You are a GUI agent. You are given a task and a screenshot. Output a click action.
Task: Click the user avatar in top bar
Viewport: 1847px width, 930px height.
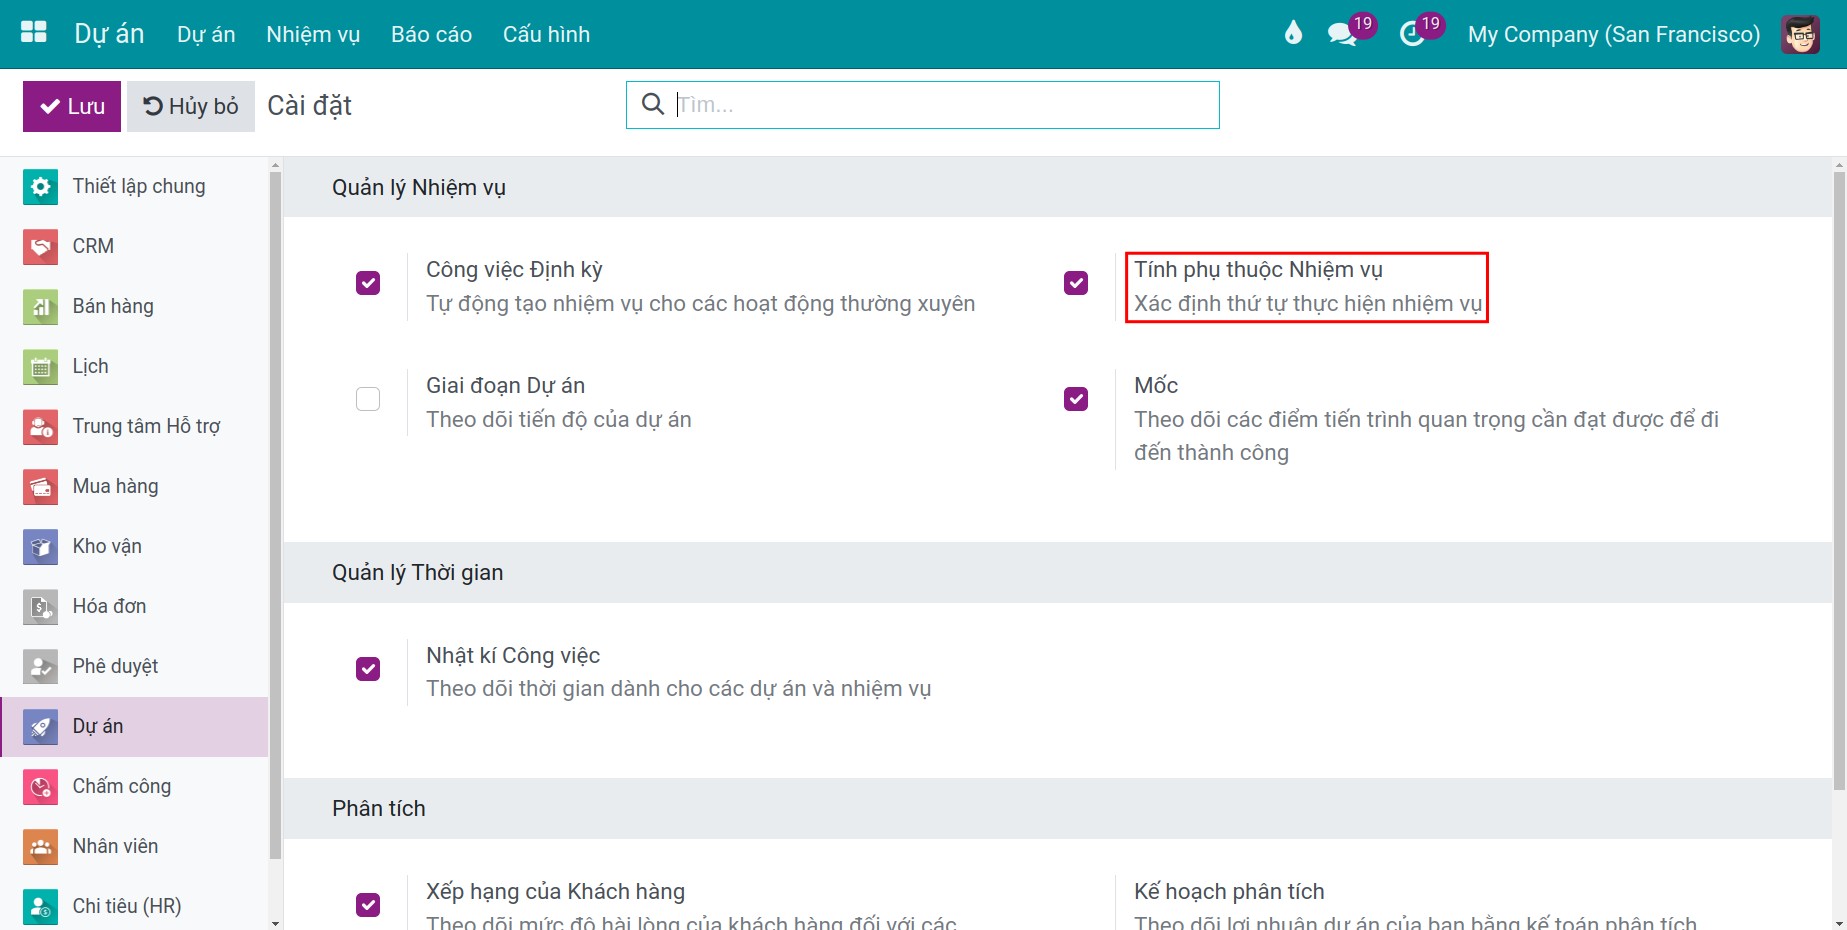pyautogui.click(x=1800, y=34)
